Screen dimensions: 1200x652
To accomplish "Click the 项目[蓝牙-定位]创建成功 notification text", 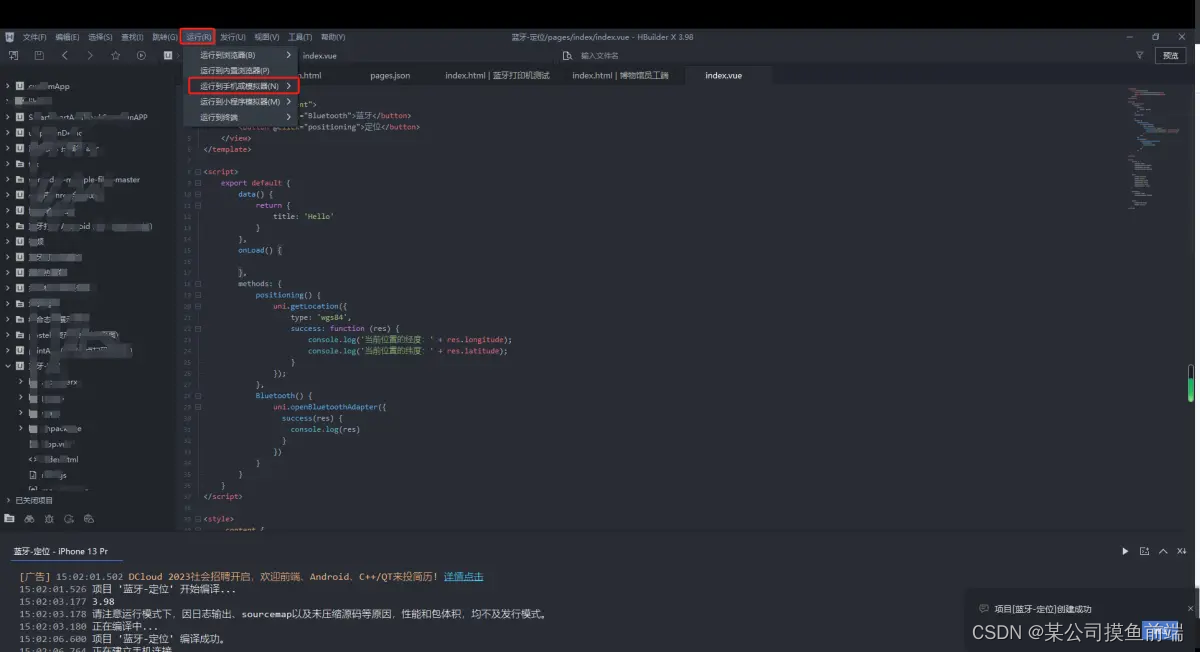I will point(1043,608).
